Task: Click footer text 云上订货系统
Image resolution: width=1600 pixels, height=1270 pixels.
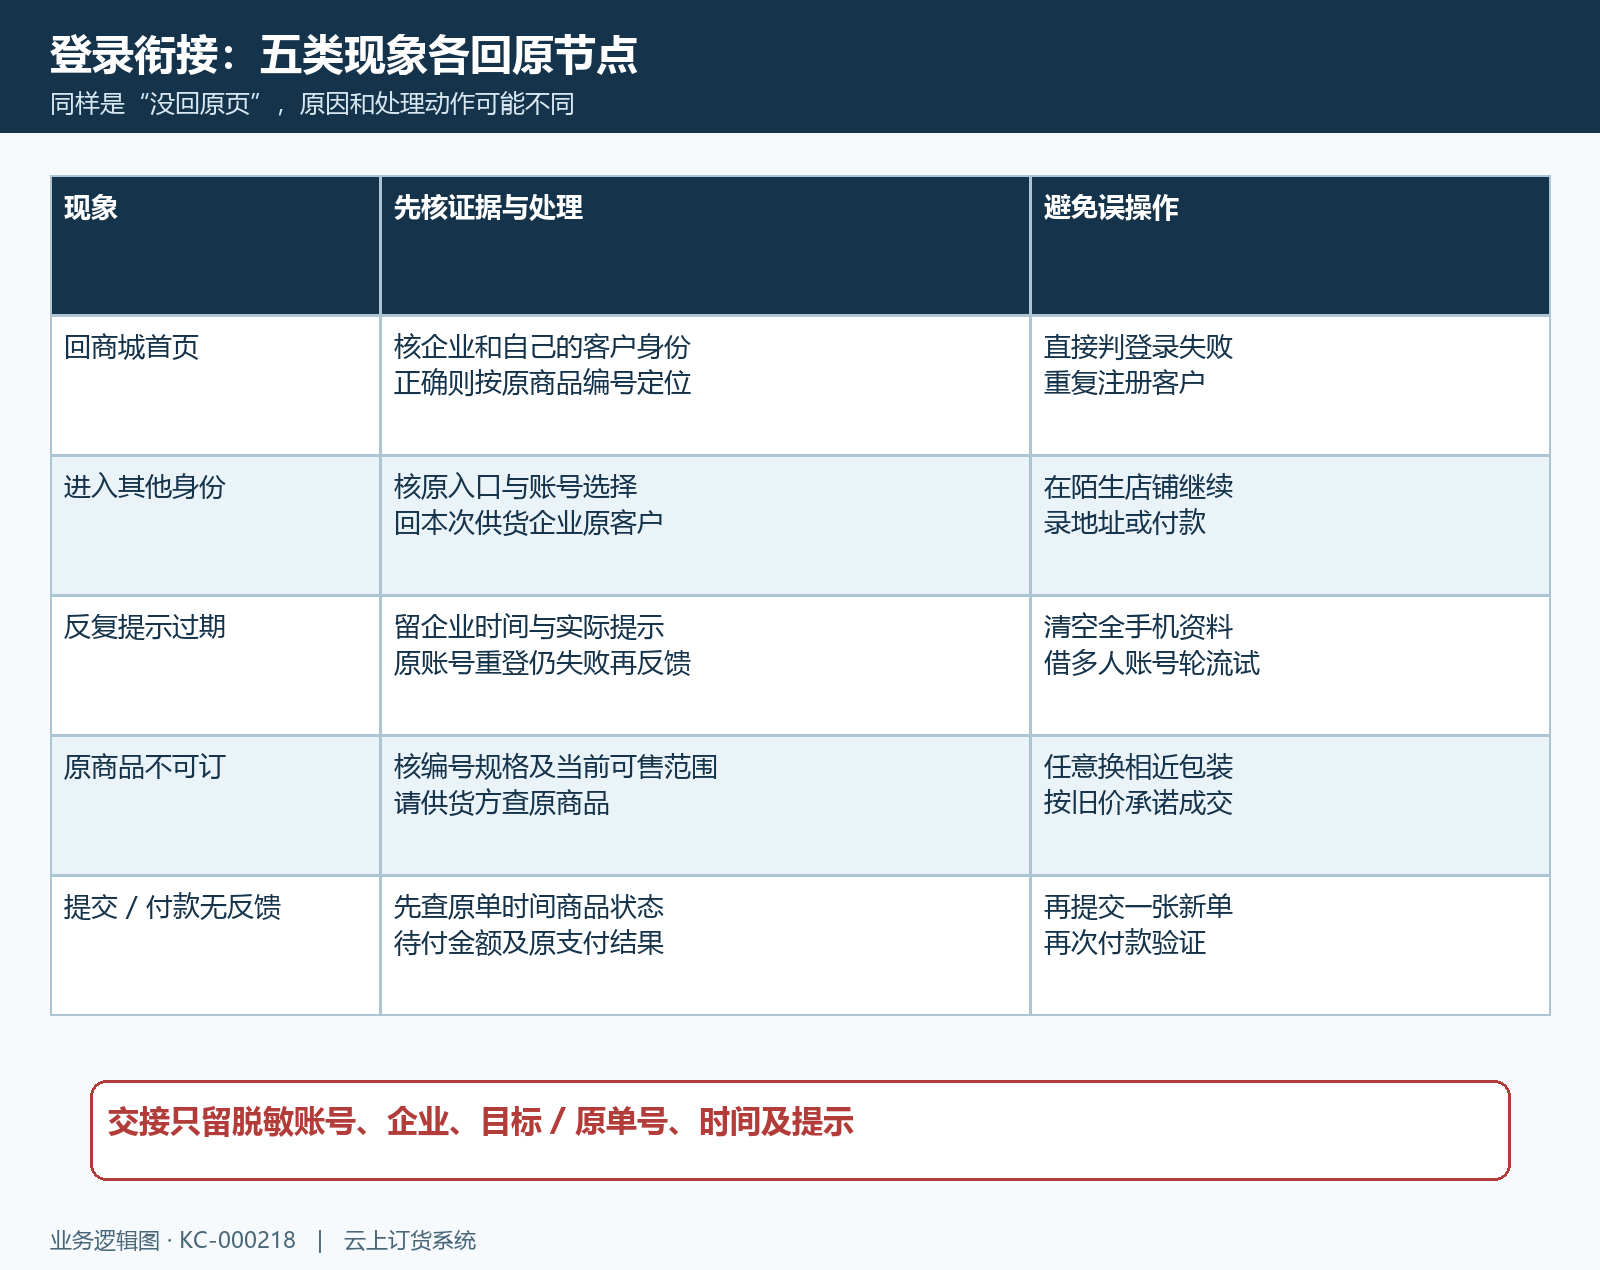Action: [410, 1241]
